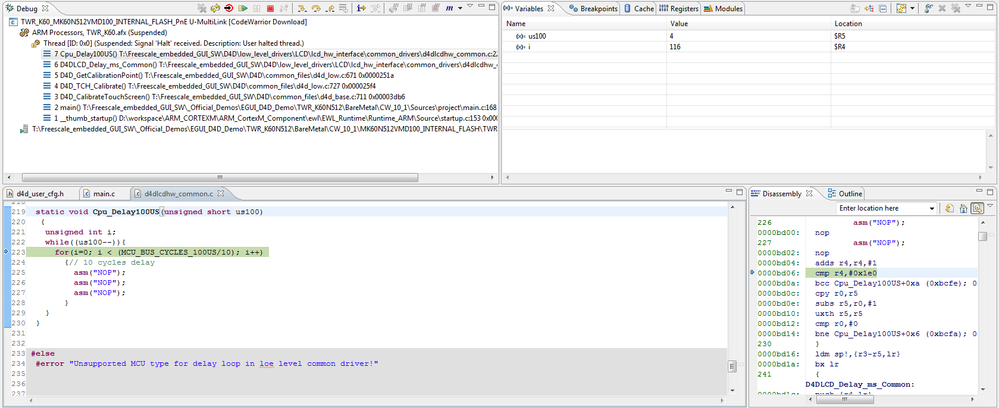Open the Variables view menu triangle
The height and width of the screenshot is (408, 999).
pos(968,6)
